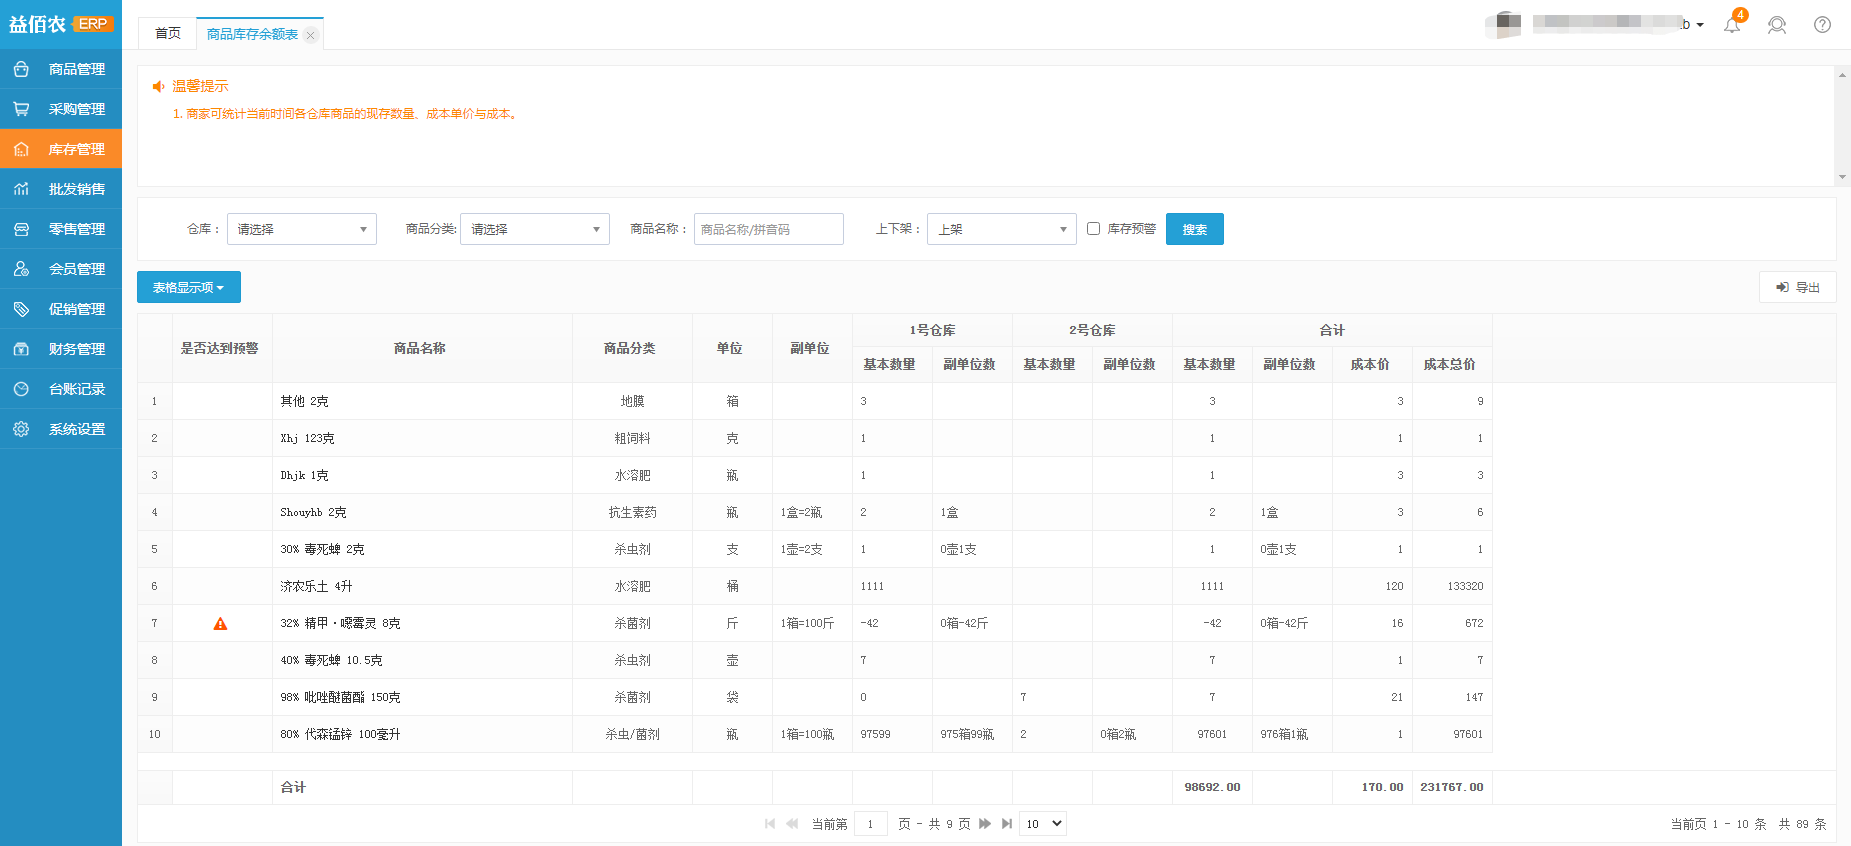Enable the 库存预警 checkbox

click(x=1093, y=229)
